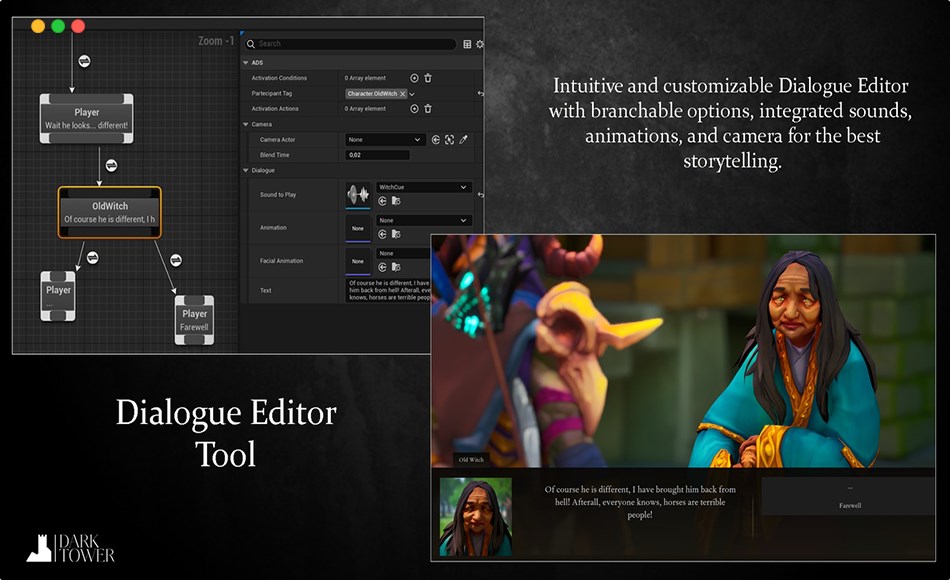The width and height of the screenshot is (950, 580).
Task: Collapse the Dialogue section
Action: pyautogui.click(x=244, y=169)
